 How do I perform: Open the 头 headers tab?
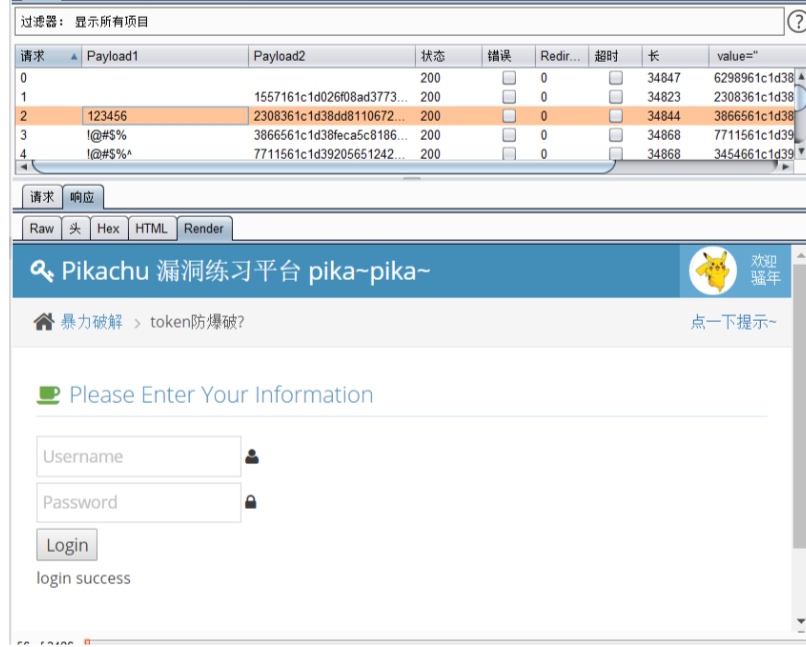[76, 228]
